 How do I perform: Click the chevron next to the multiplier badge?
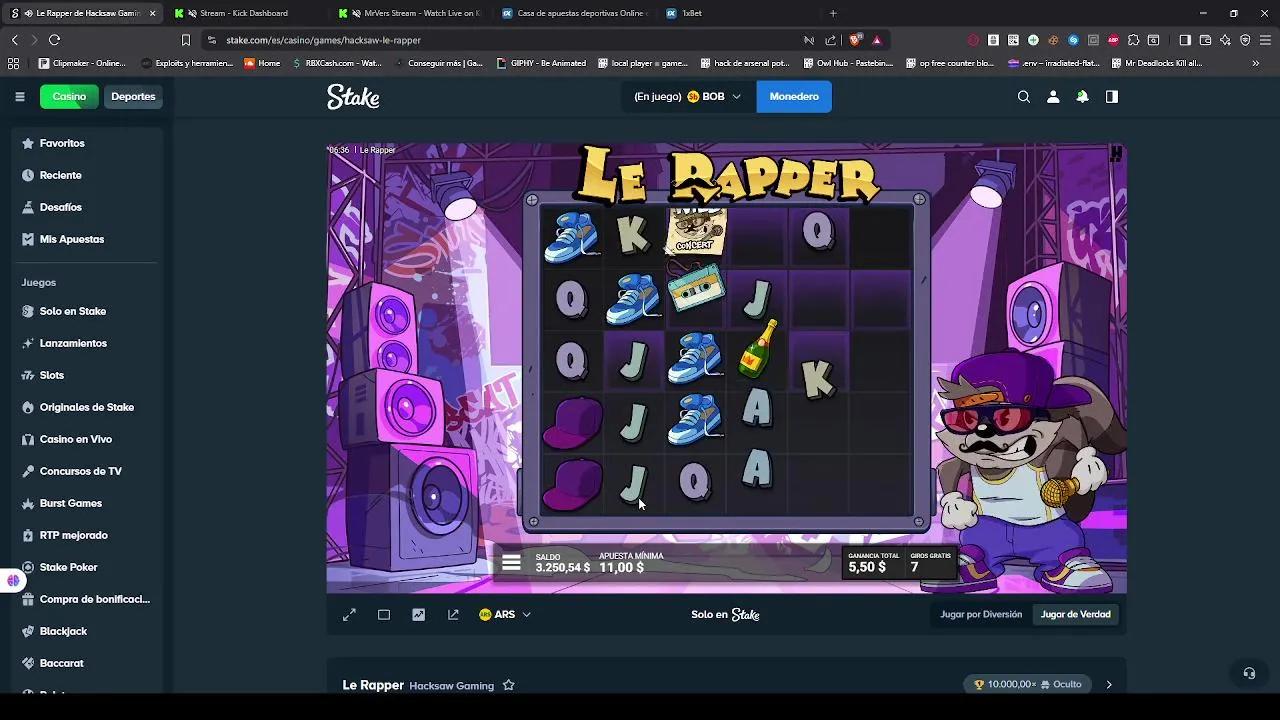tap(1110, 684)
